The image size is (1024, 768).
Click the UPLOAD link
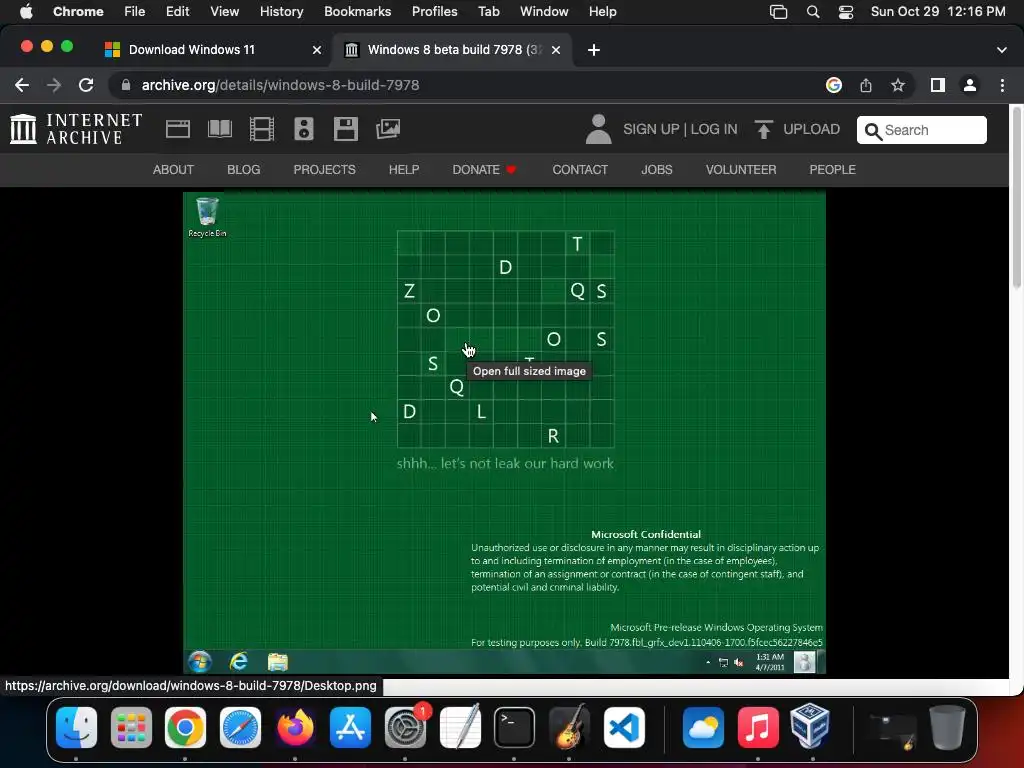click(811, 129)
